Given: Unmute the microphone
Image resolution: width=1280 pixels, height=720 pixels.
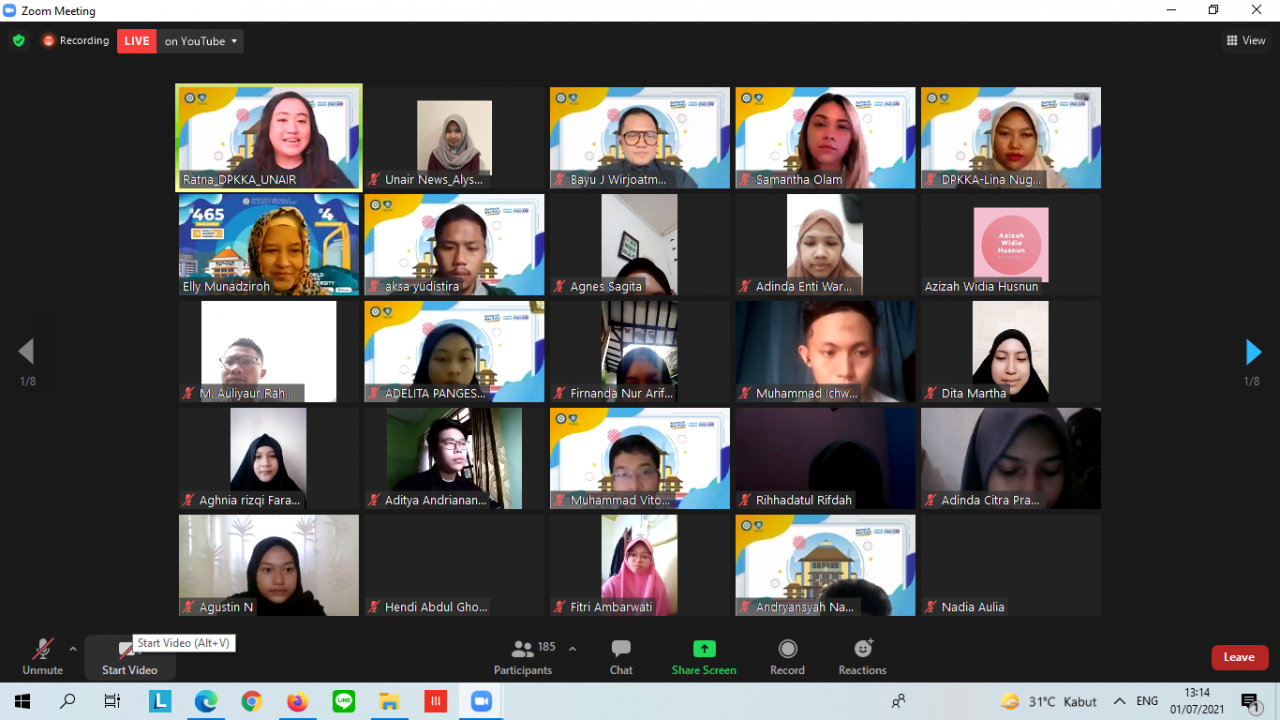Looking at the screenshot, I should click(42, 657).
